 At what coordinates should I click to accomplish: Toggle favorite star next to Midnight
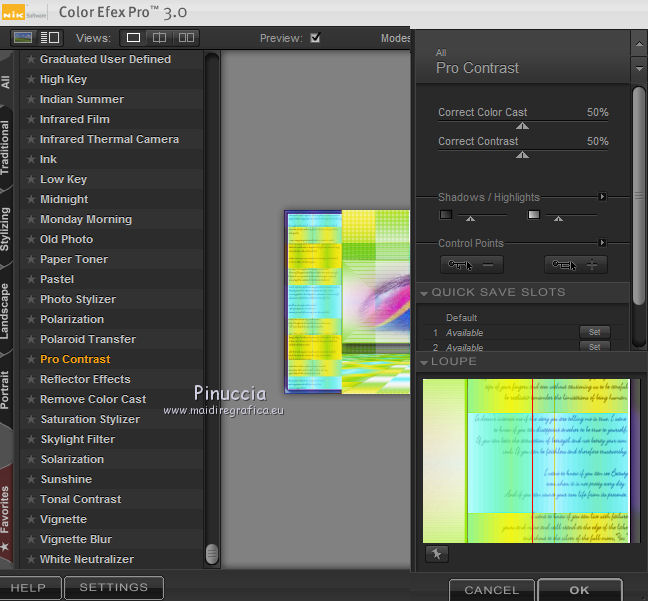point(30,199)
